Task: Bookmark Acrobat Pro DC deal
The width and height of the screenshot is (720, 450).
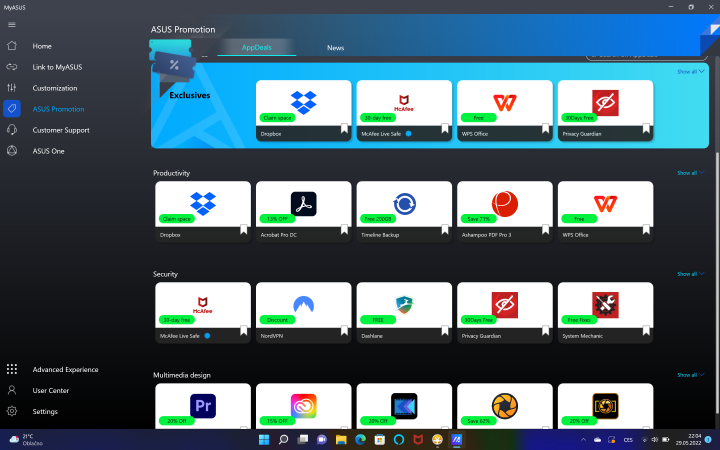Action: click(x=344, y=230)
